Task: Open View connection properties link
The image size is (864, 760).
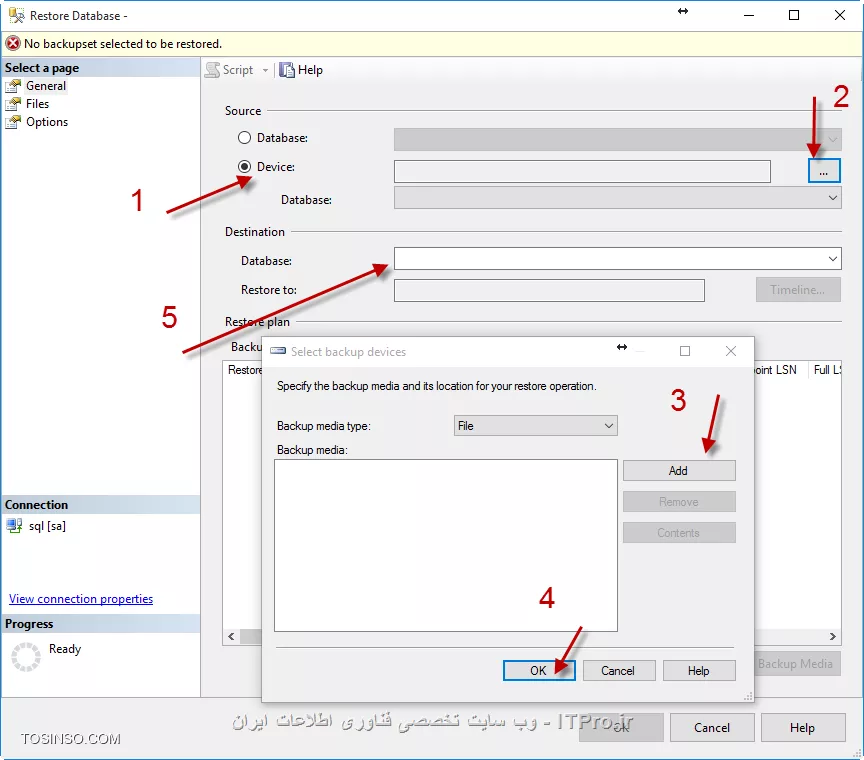Action: pos(81,599)
